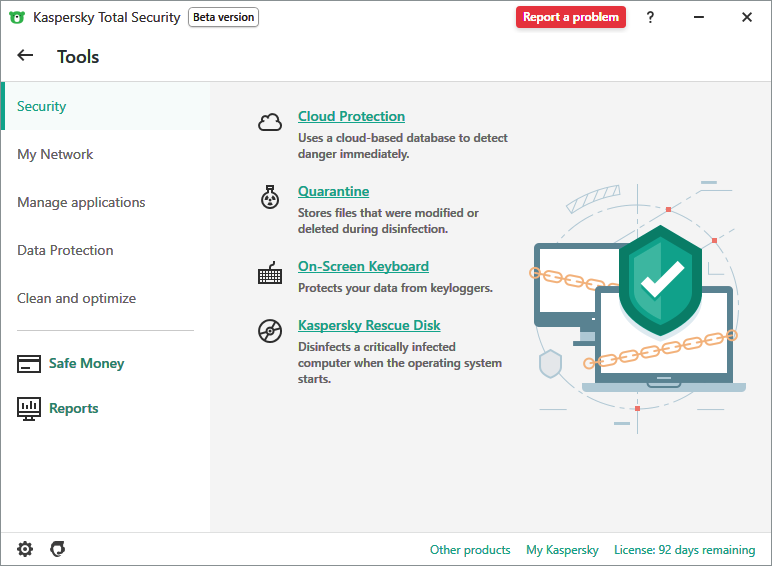Click the Reports monitor icon

[29, 408]
